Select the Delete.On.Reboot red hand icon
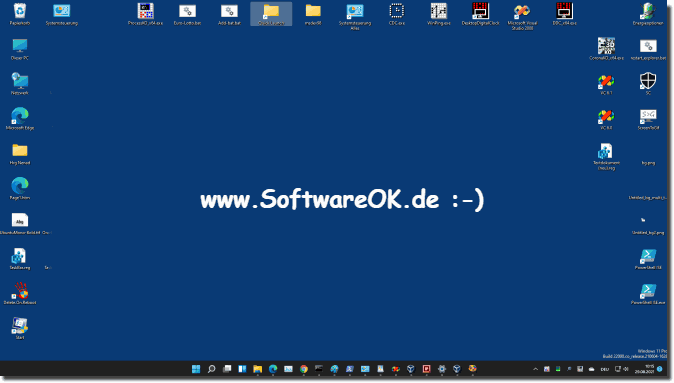The height and width of the screenshot is (383, 674). pos(20,293)
